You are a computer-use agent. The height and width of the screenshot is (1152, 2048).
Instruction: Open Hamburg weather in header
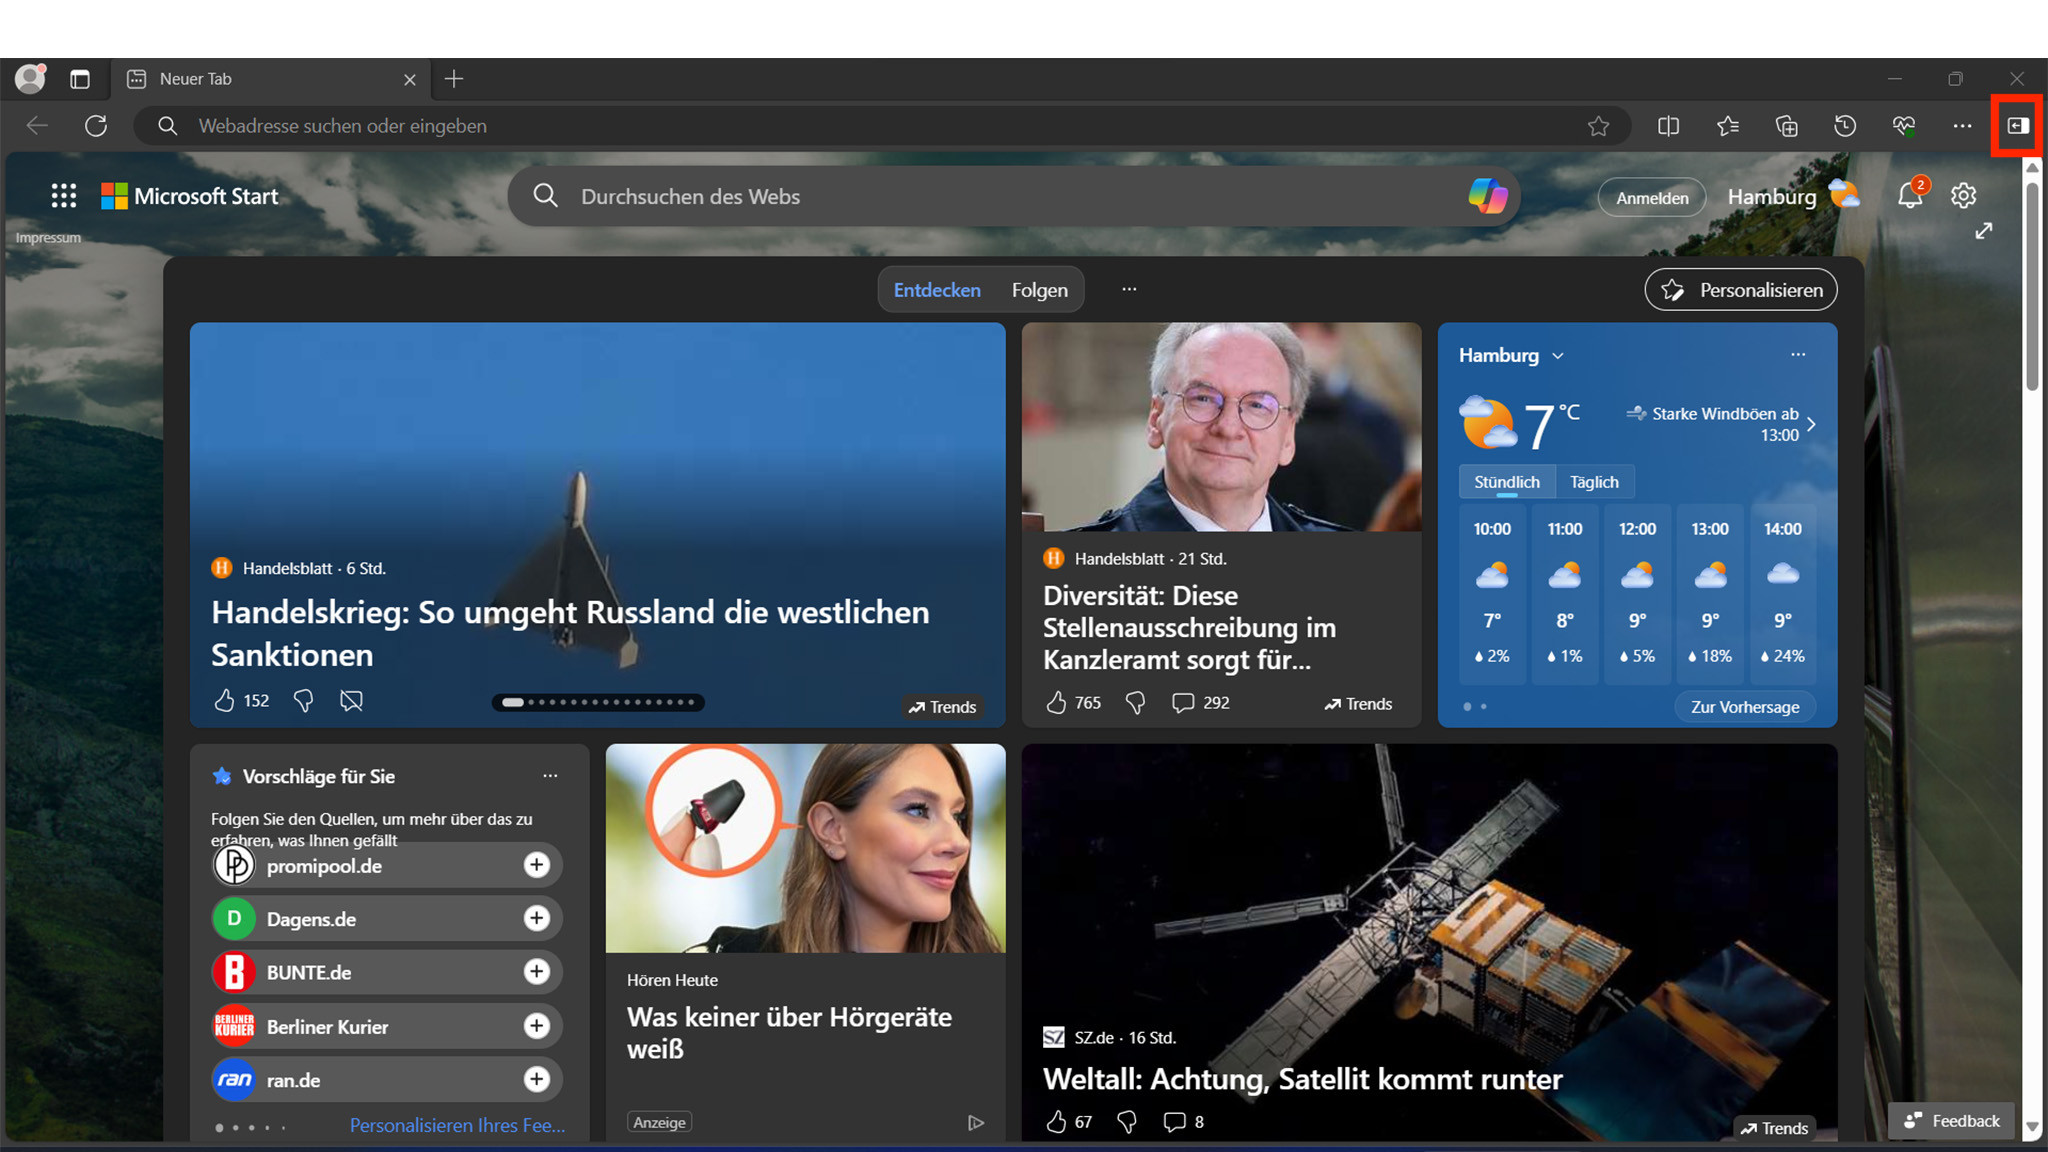1793,196
